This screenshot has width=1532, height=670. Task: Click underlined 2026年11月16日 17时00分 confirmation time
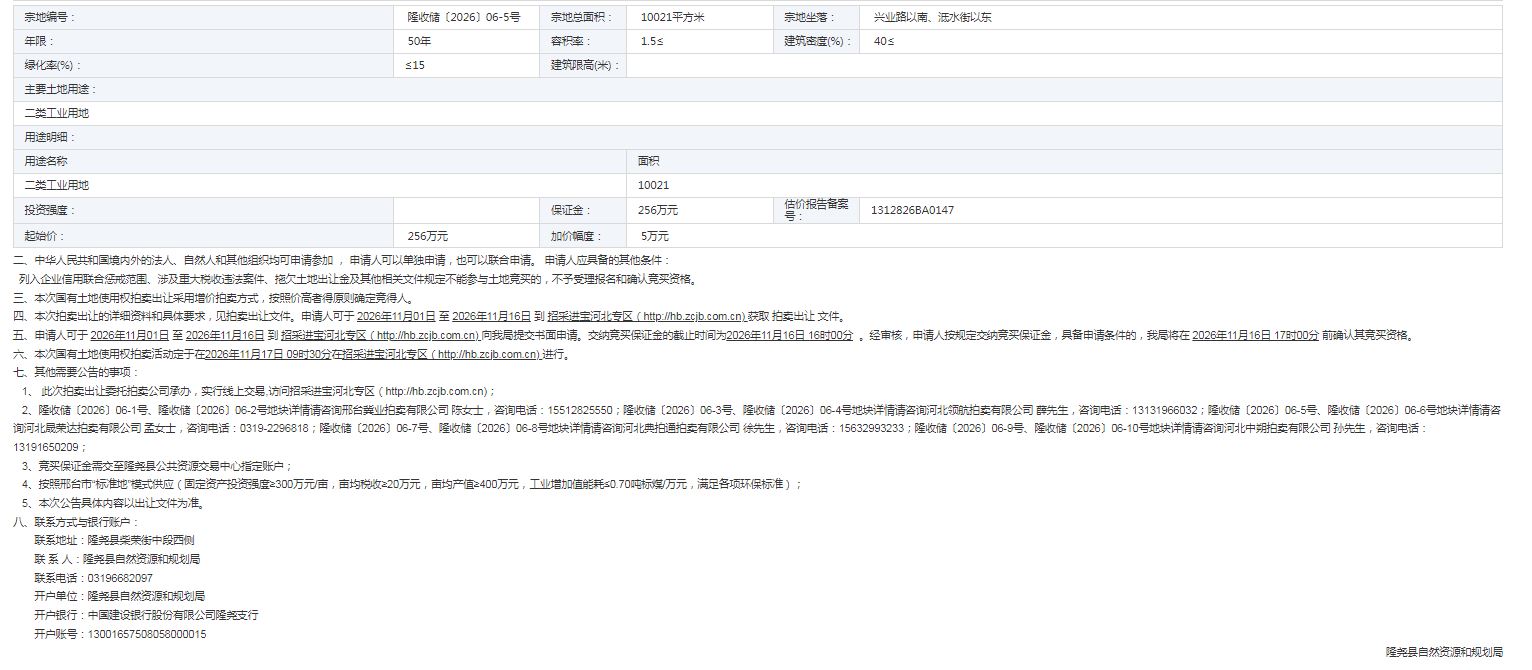pyautogui.click(x=1255, y=335)
